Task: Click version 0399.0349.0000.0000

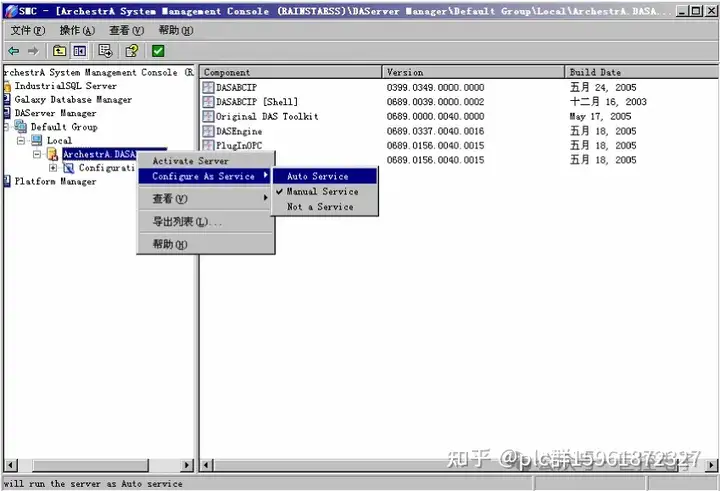Action: pyautogui.click(x=435, y=87)
